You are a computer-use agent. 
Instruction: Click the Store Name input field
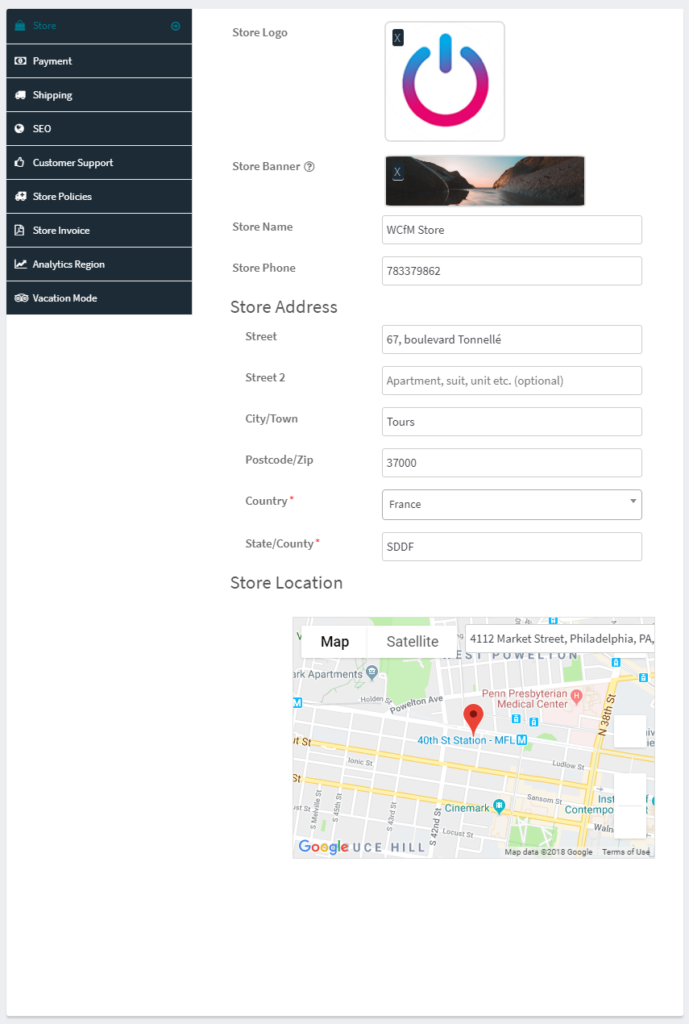coord(512,230)
